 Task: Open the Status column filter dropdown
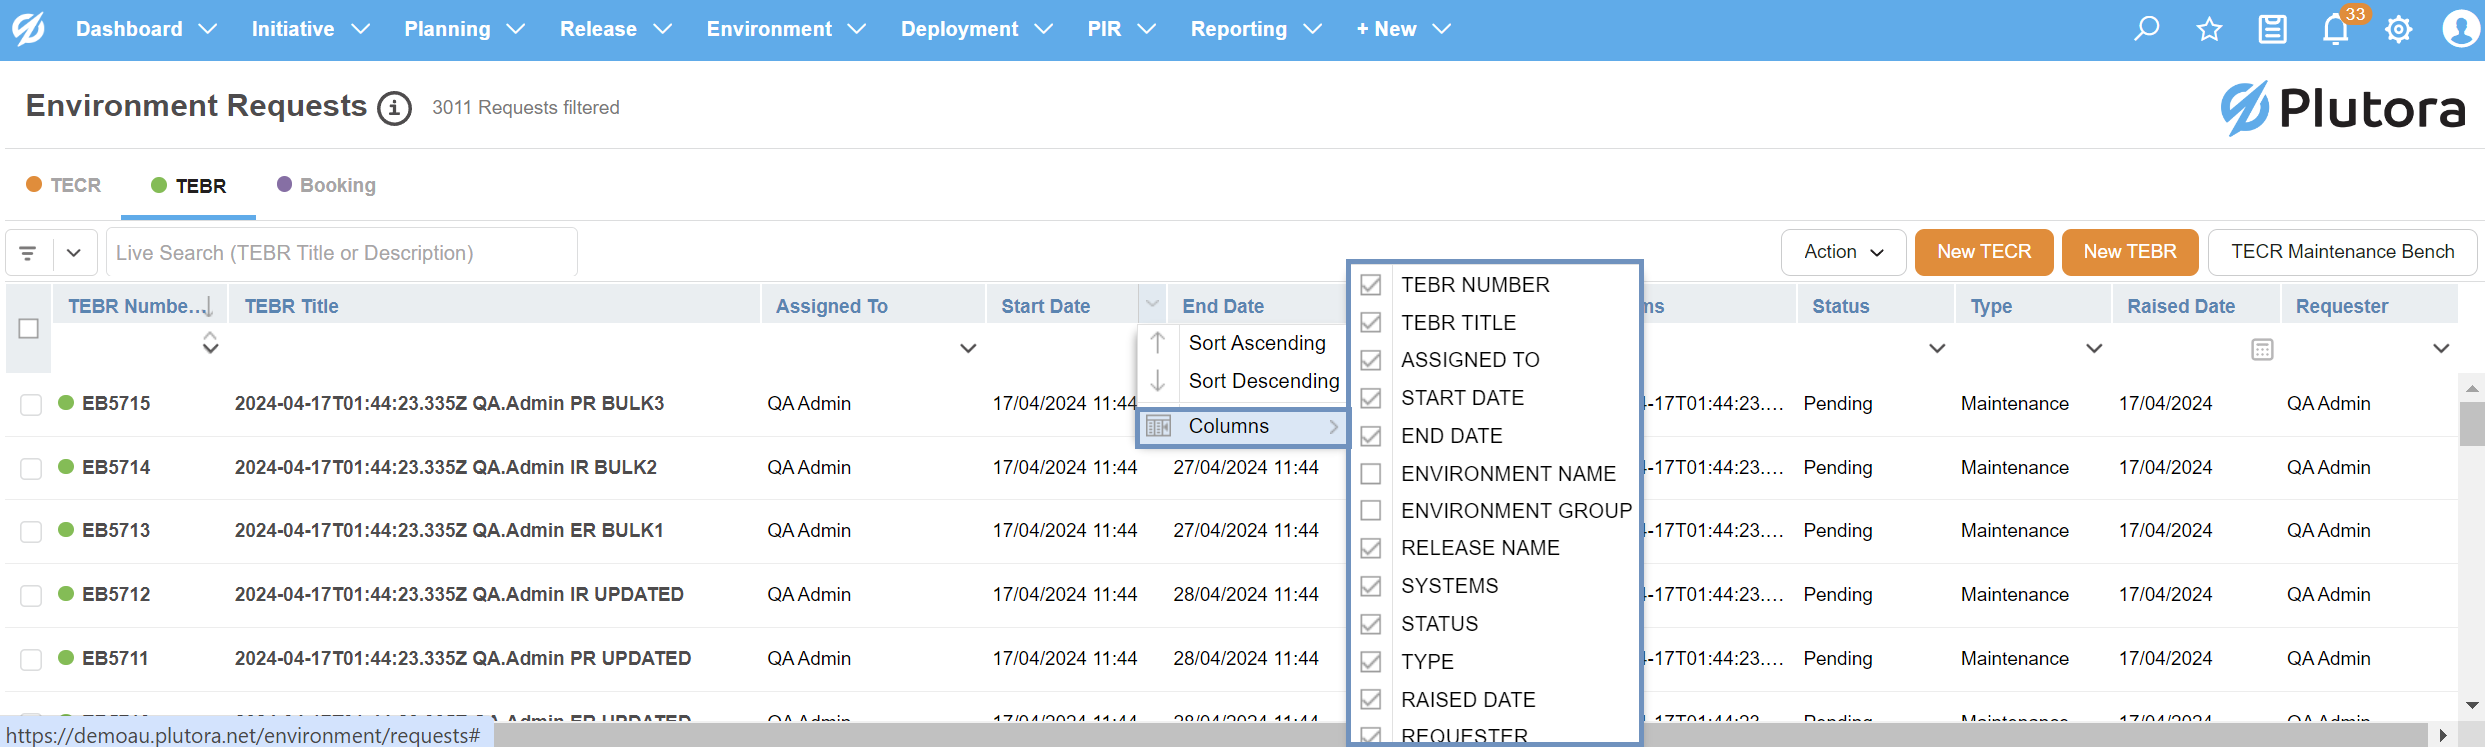point(1937,349)
